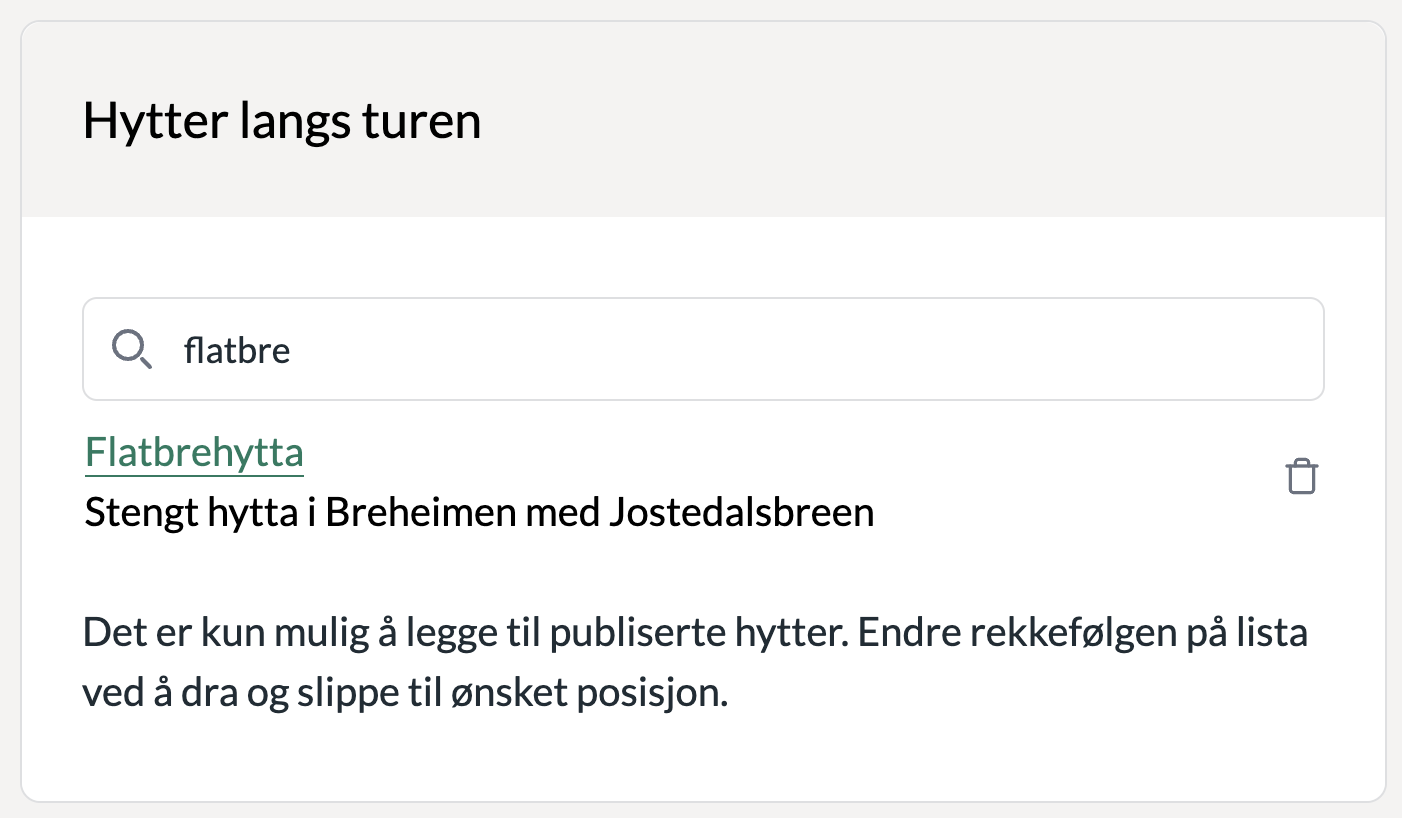
Task: Click the drag and drop instruction text
Action: click(695, 664)
